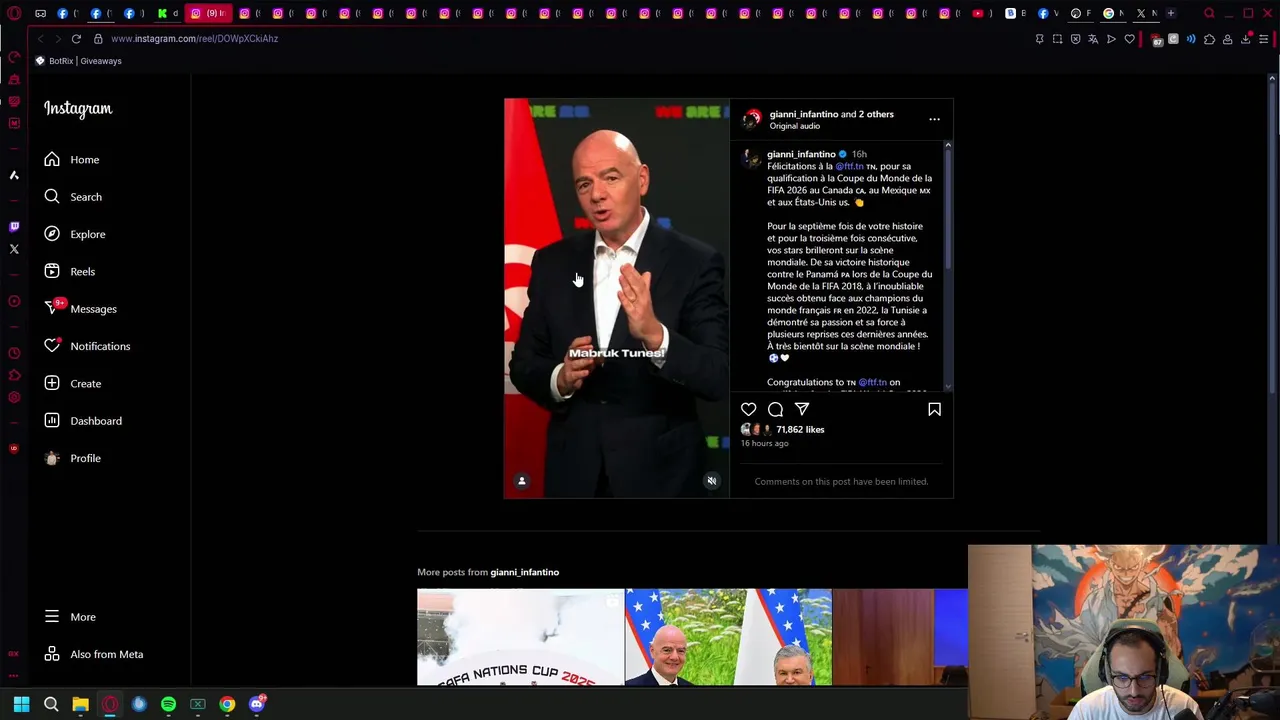Expand the More menu in sidebar
The image size is (1280, 720).
pos(70,617)
